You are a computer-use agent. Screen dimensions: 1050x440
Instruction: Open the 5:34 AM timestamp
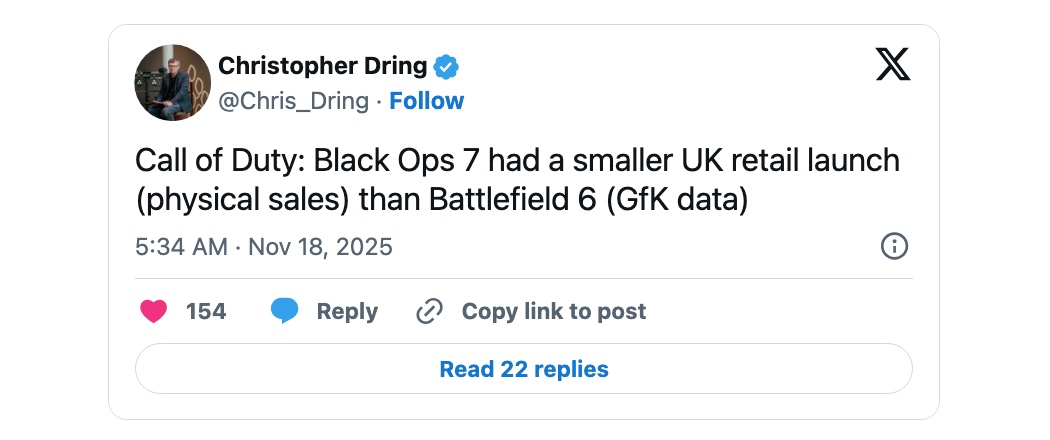click(x=181, y=246)
